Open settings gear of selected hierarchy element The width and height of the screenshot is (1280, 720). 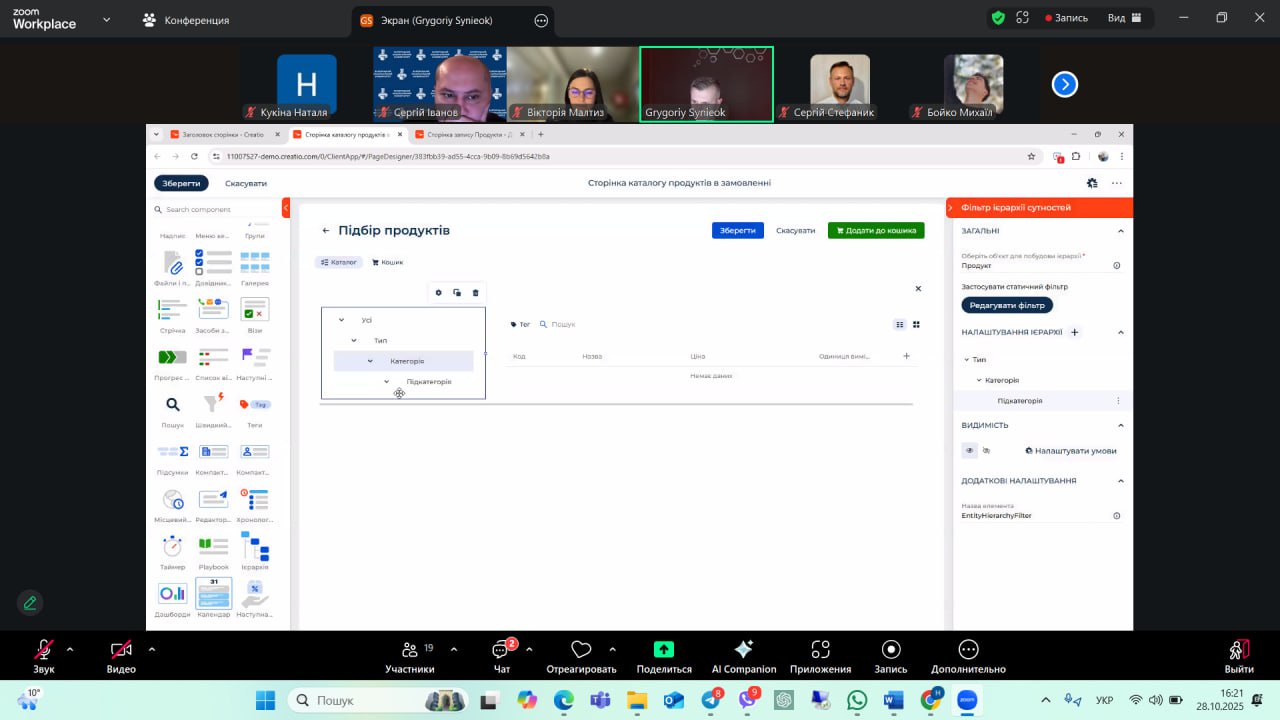[438, 293]
